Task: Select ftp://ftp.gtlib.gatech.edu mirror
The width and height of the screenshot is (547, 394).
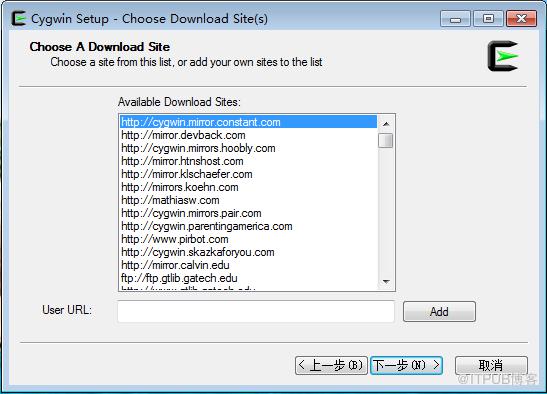Action: (248, 278)
